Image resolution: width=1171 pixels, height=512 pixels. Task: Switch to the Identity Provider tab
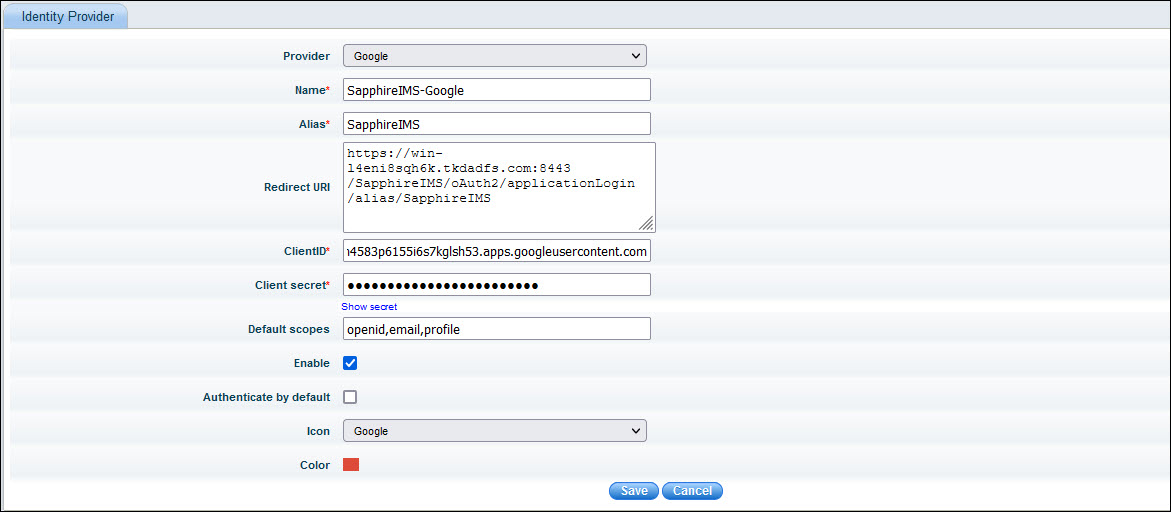tap(68, 17)
